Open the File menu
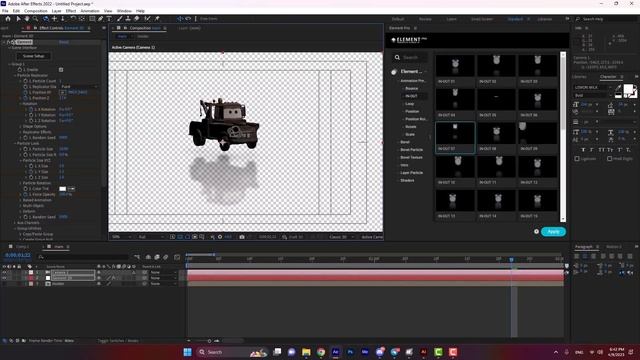Image resolution: width=640 pixels, height=360 pixels. click(x=5, y=11)
